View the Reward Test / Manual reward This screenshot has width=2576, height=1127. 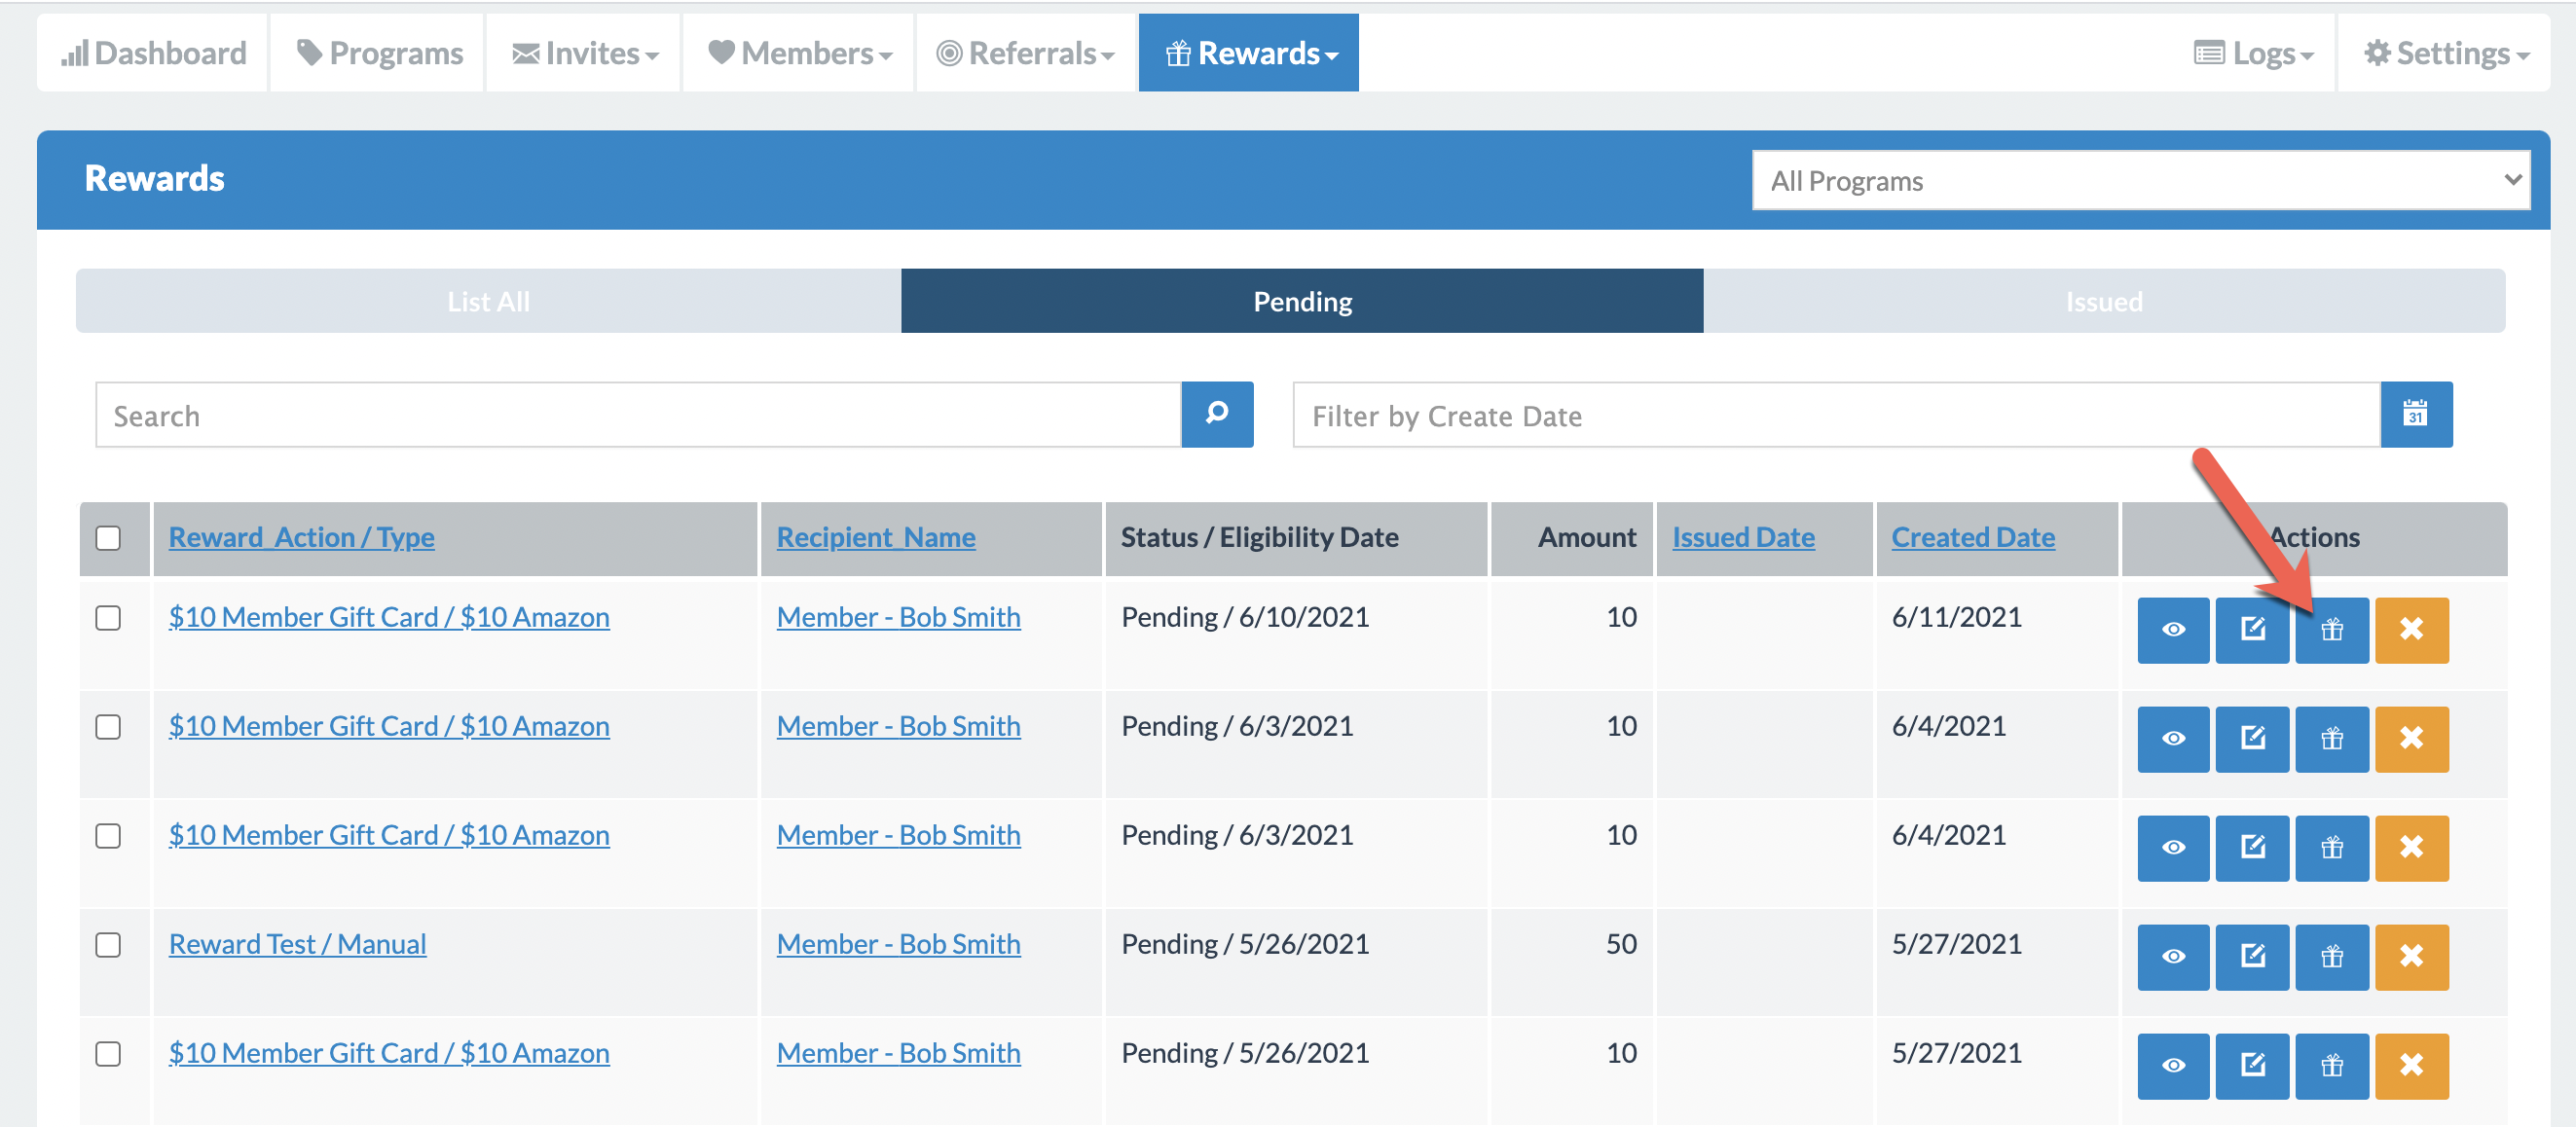coord(2172,957)
